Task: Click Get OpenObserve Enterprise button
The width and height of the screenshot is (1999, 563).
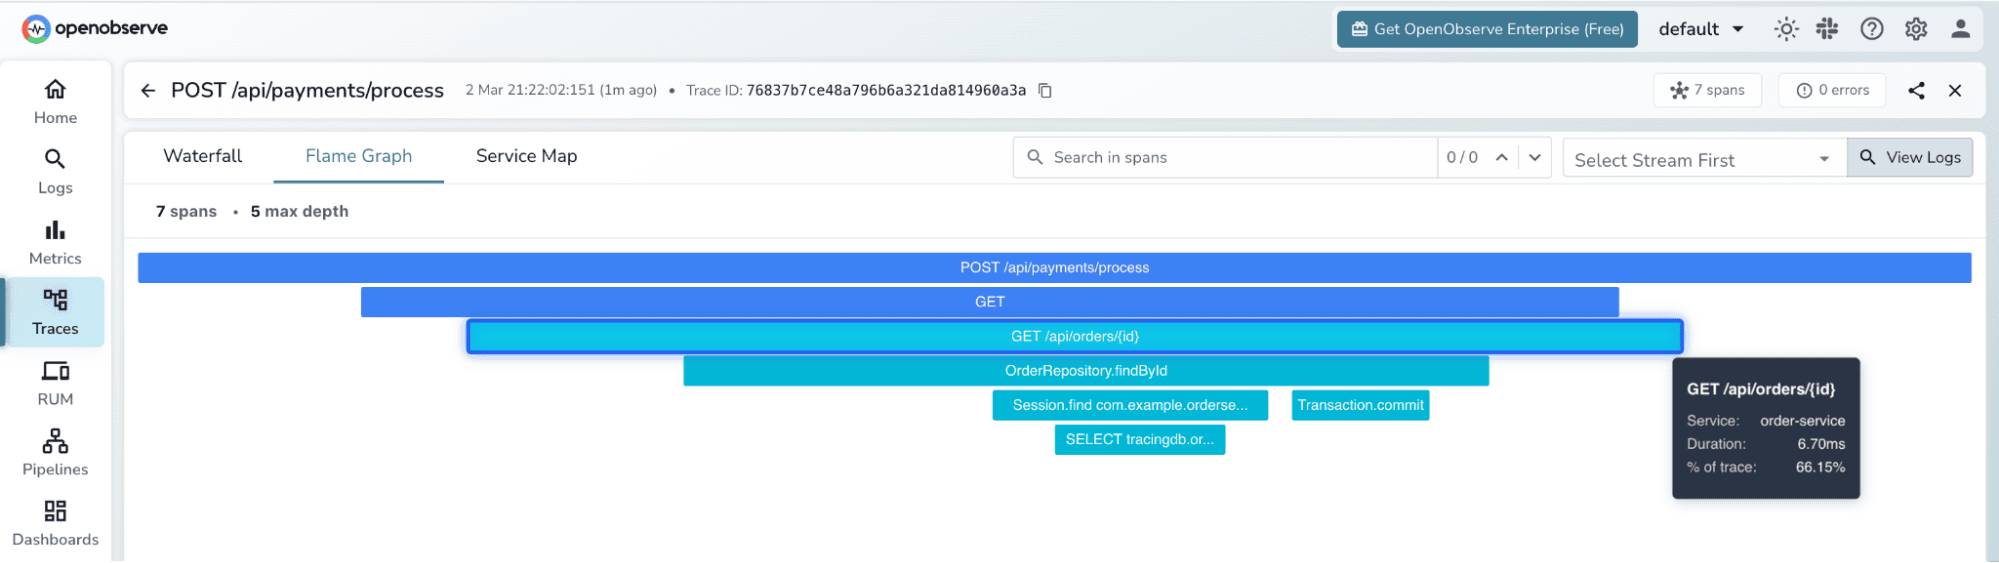Action: tap(1486, 29)
